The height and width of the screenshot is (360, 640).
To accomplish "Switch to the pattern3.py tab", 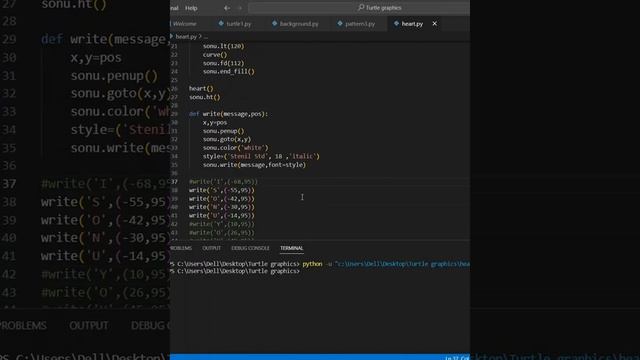I will point(360,24).
